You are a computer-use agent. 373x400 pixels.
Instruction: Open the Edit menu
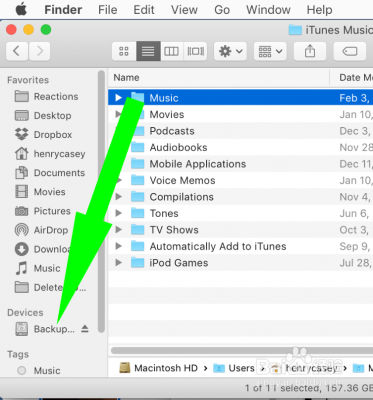[x=144, y=10]
